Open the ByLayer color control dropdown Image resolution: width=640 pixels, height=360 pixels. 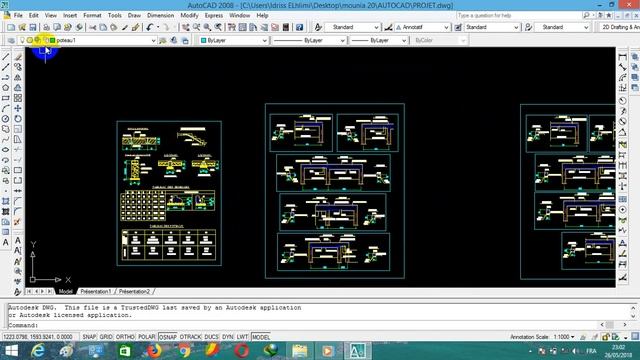click(x=233, y=40)
